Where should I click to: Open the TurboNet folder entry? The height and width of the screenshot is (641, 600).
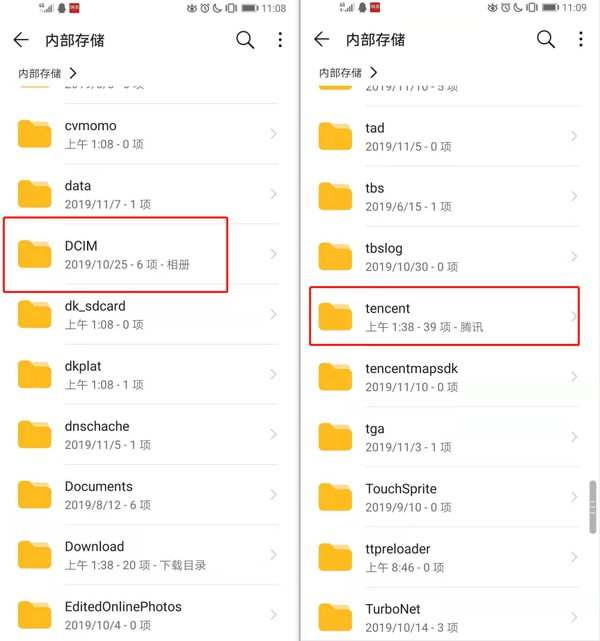pos(449,617)
